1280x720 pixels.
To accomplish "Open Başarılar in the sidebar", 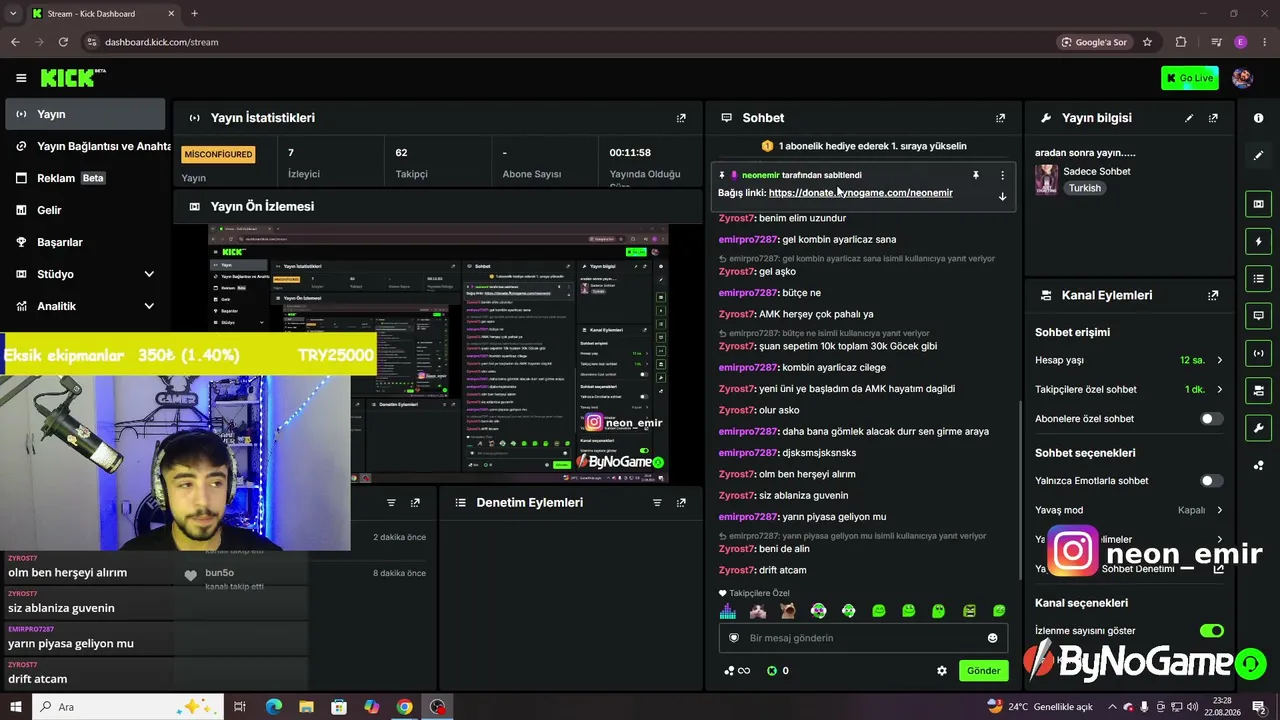I will coord(85,242).
